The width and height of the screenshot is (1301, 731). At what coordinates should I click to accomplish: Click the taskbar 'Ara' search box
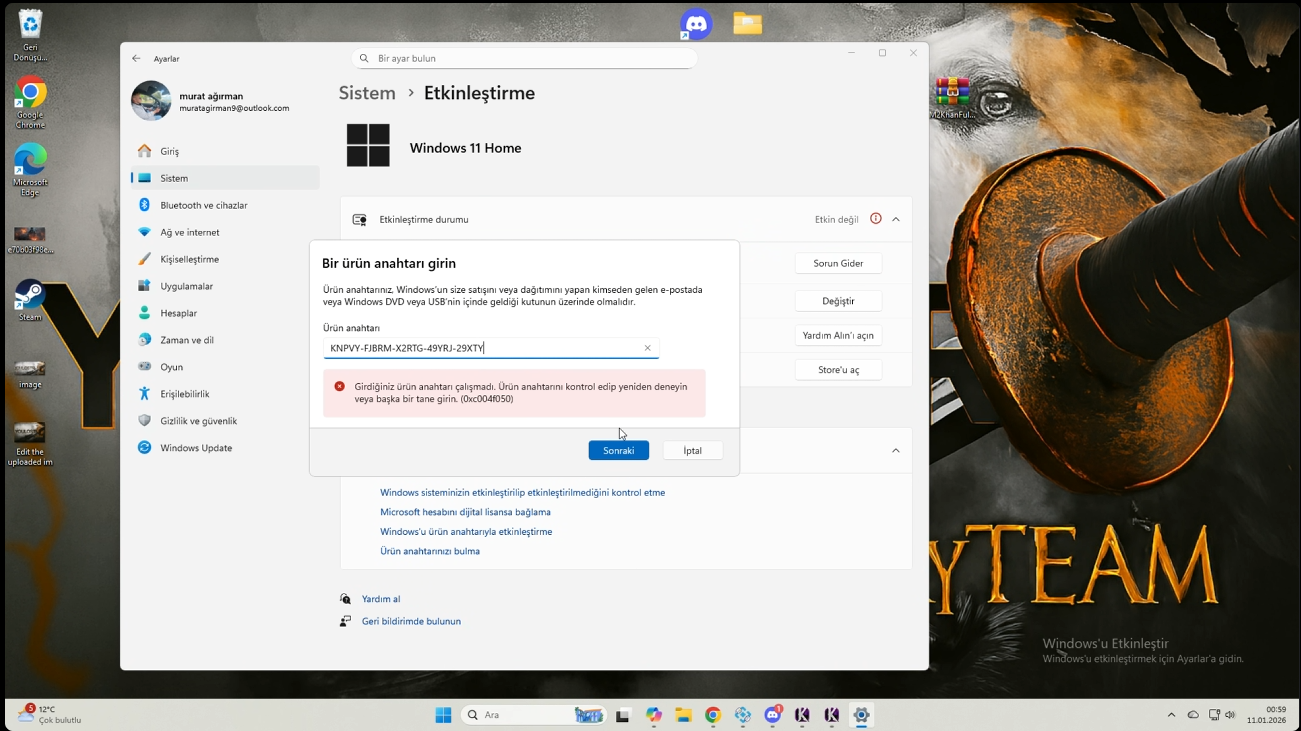(535, 715)
